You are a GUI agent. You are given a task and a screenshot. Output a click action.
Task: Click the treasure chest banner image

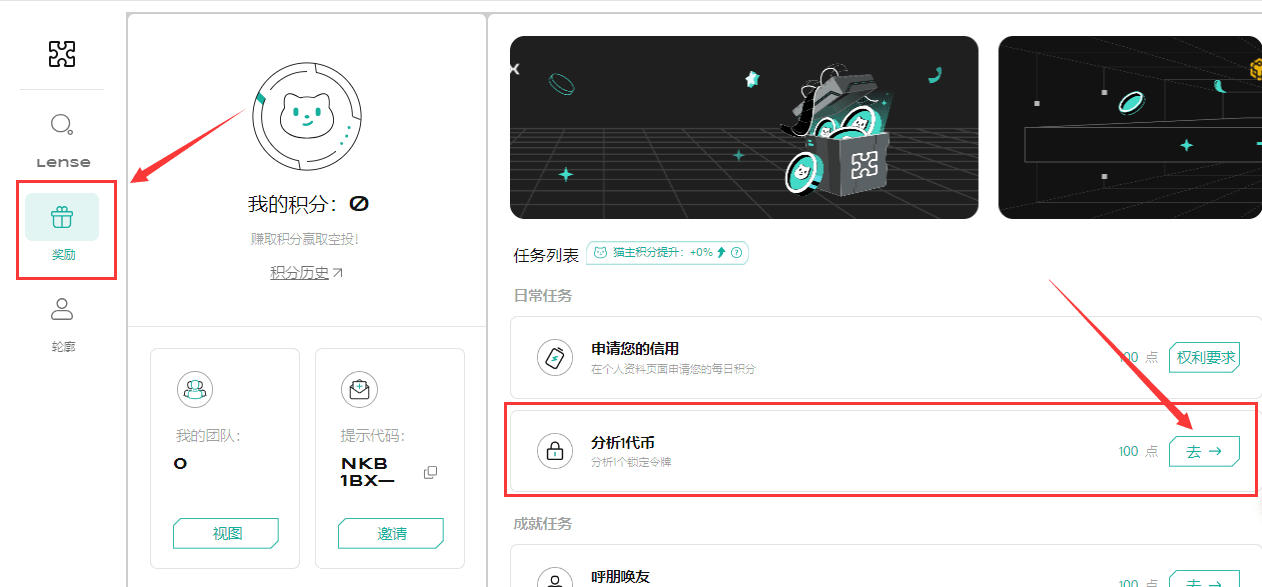(743, 127)
